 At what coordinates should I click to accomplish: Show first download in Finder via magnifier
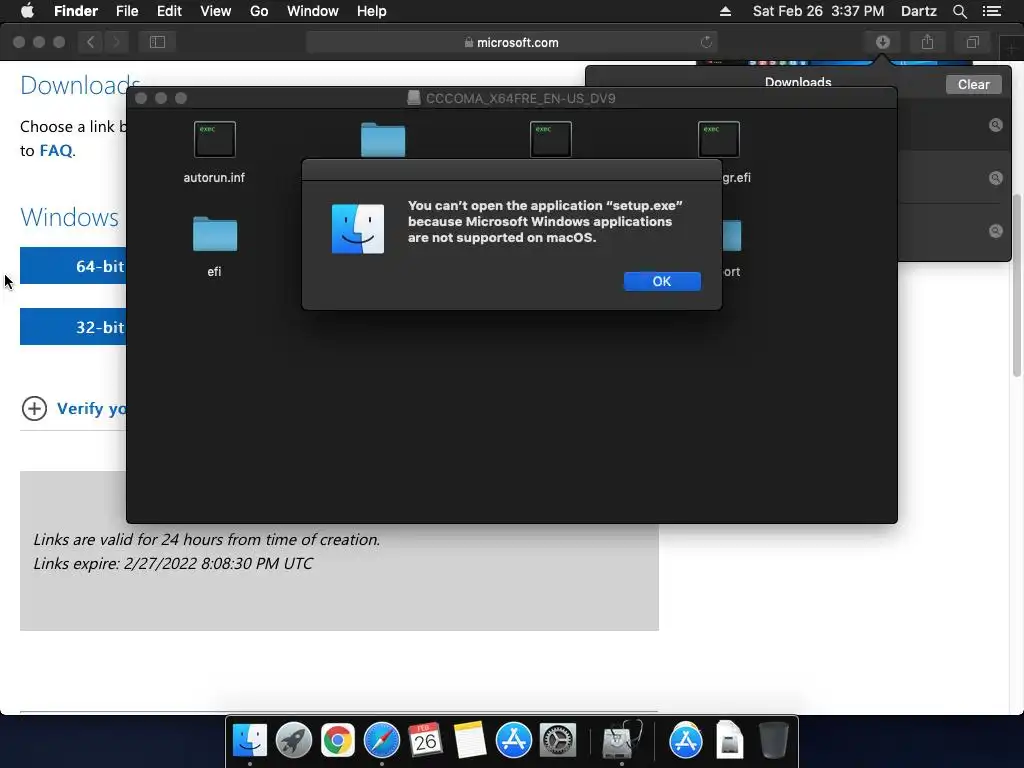coord(995,125)
